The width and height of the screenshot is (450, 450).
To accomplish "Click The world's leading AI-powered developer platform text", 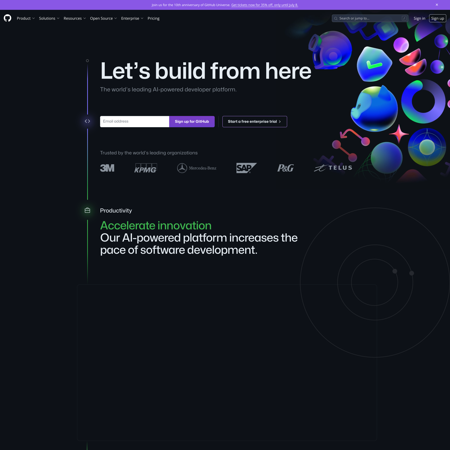I will 168,90.
